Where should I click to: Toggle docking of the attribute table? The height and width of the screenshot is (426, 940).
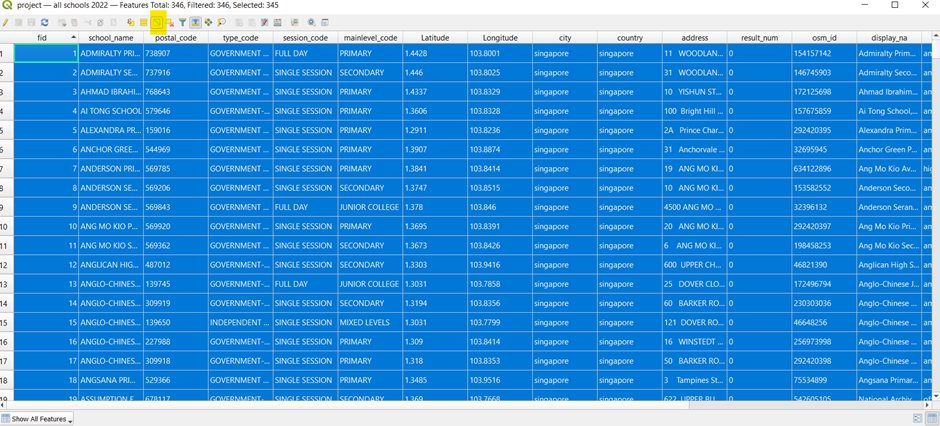[325, 22]
